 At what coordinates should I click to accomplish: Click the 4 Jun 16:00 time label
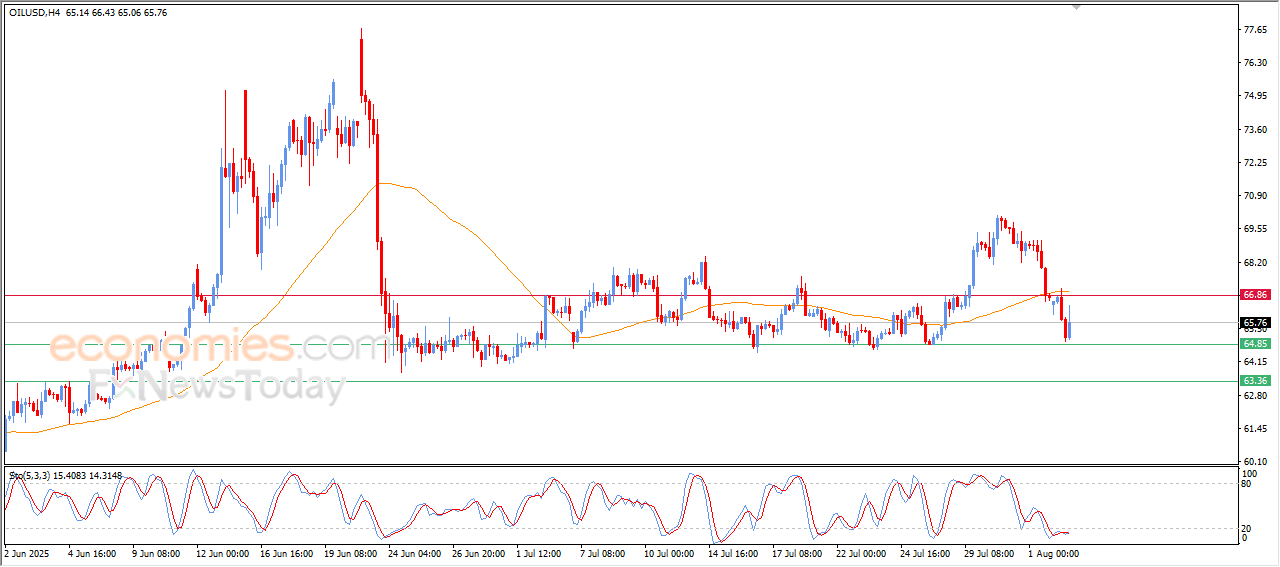click(92, 553)
